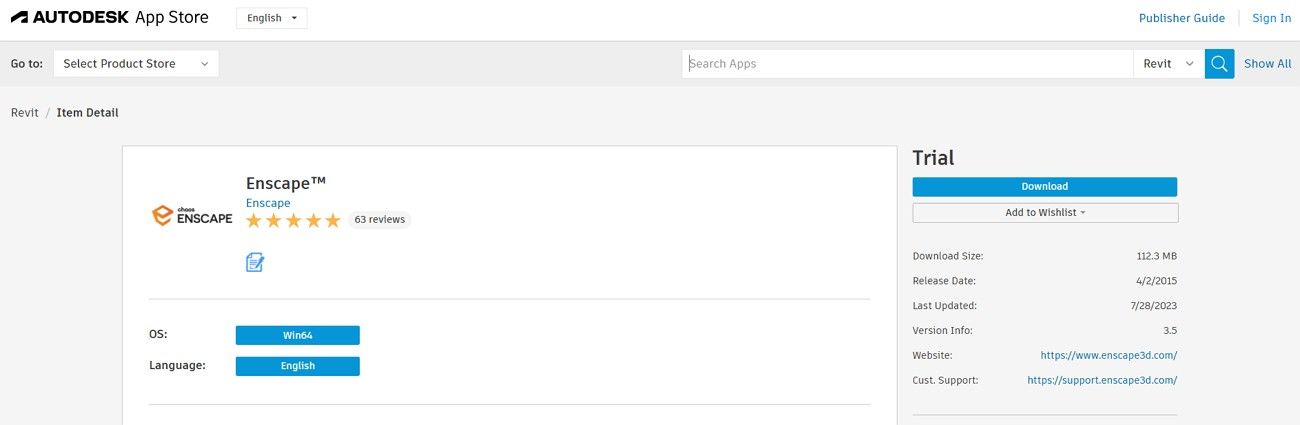This screenshot has width=1300, height=425.
Task: View the 63 reviews badge
Action: 379,220
